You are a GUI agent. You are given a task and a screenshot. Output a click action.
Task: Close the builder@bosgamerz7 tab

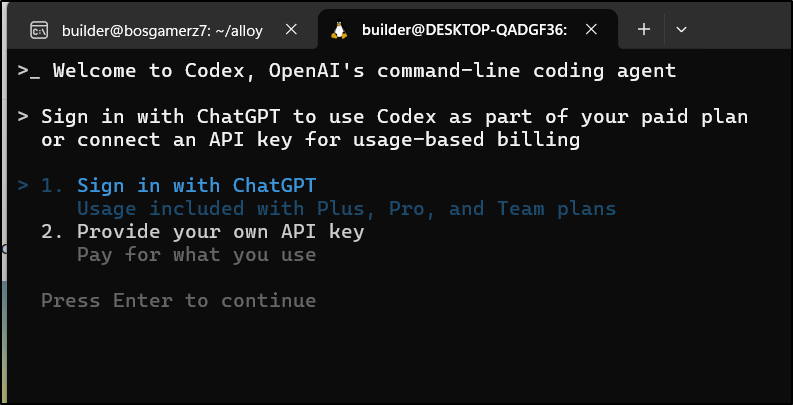291,30
